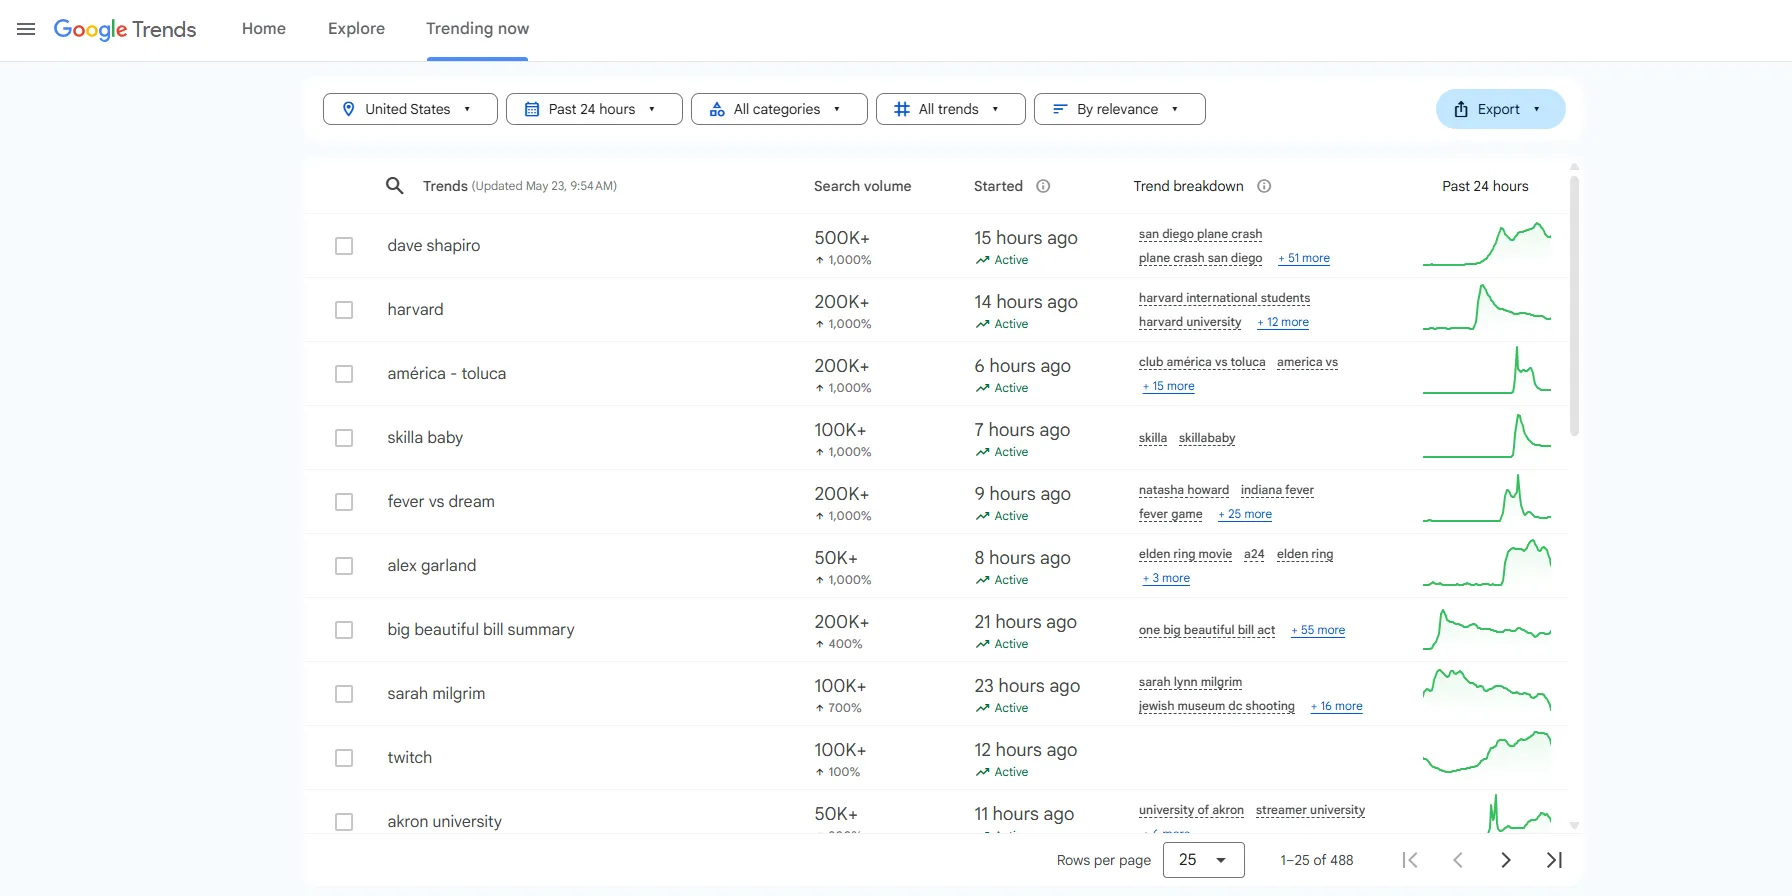Open the elden ring movie breakdown term
The width and height of the screenshot is (1792, 896).
(x=1185, y=554)
